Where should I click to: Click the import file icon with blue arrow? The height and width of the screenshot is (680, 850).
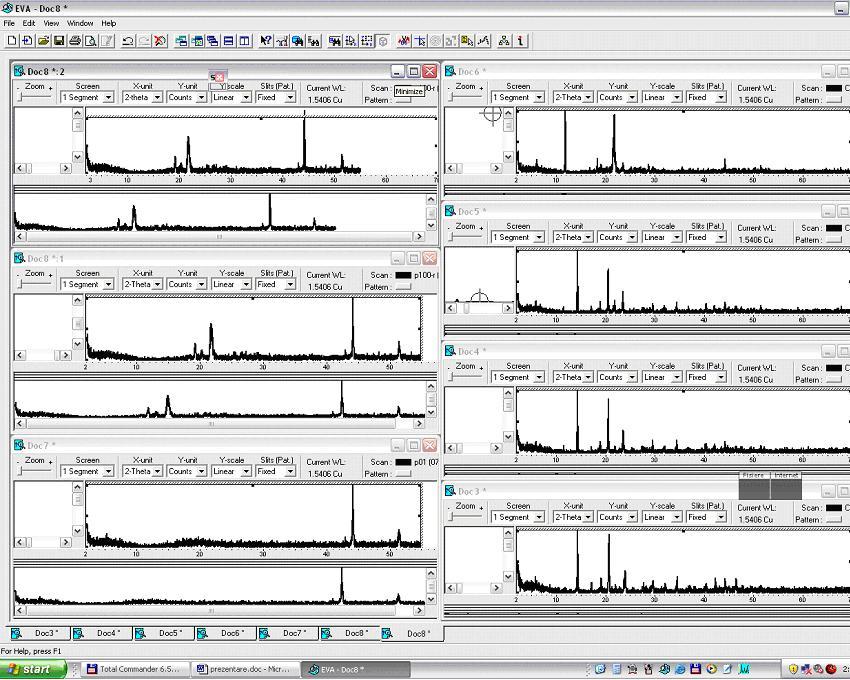[28, 41]
